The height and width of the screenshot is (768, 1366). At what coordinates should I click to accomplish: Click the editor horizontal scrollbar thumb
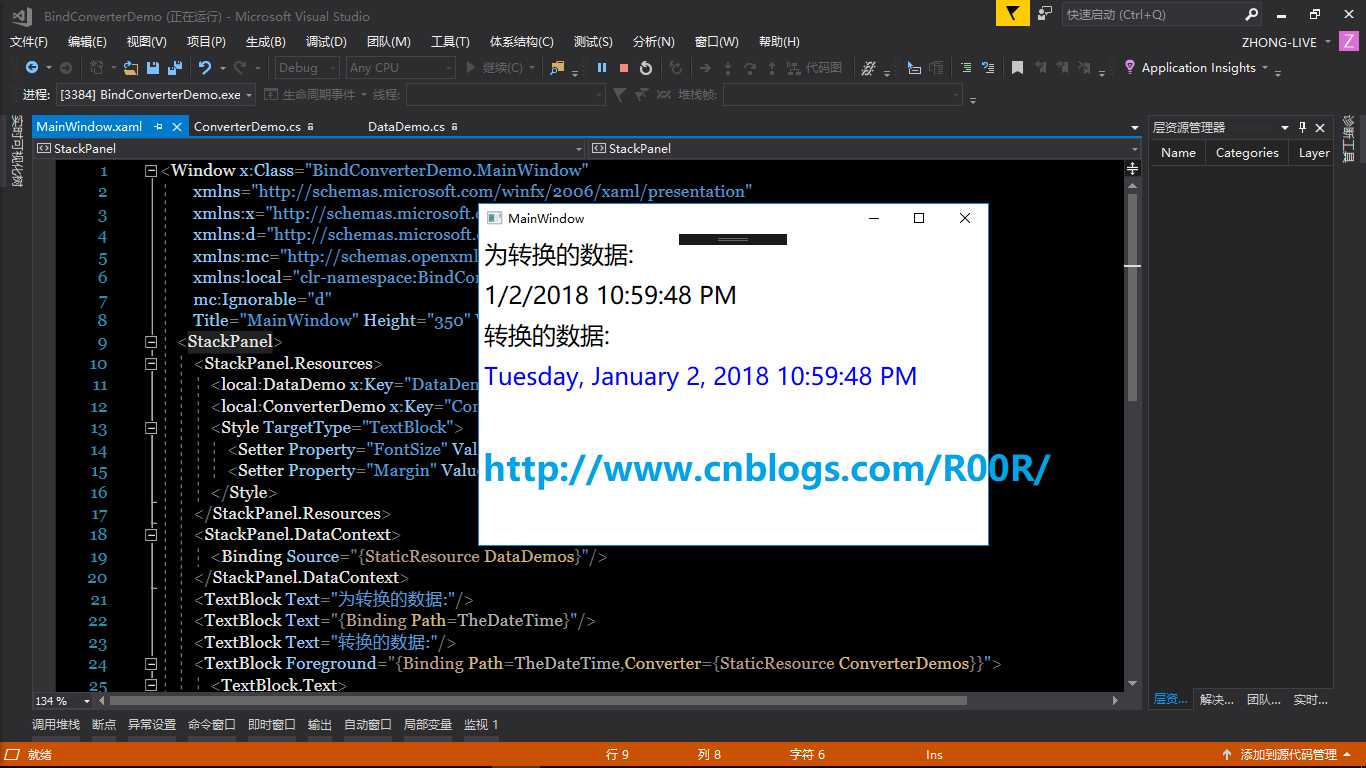tap(538, 701)
